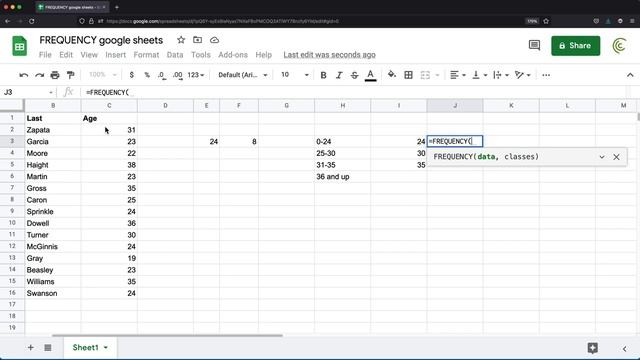Viewport: 640px width, 360px height.
Task: Open the account avatar
Action: coord(620,46)
